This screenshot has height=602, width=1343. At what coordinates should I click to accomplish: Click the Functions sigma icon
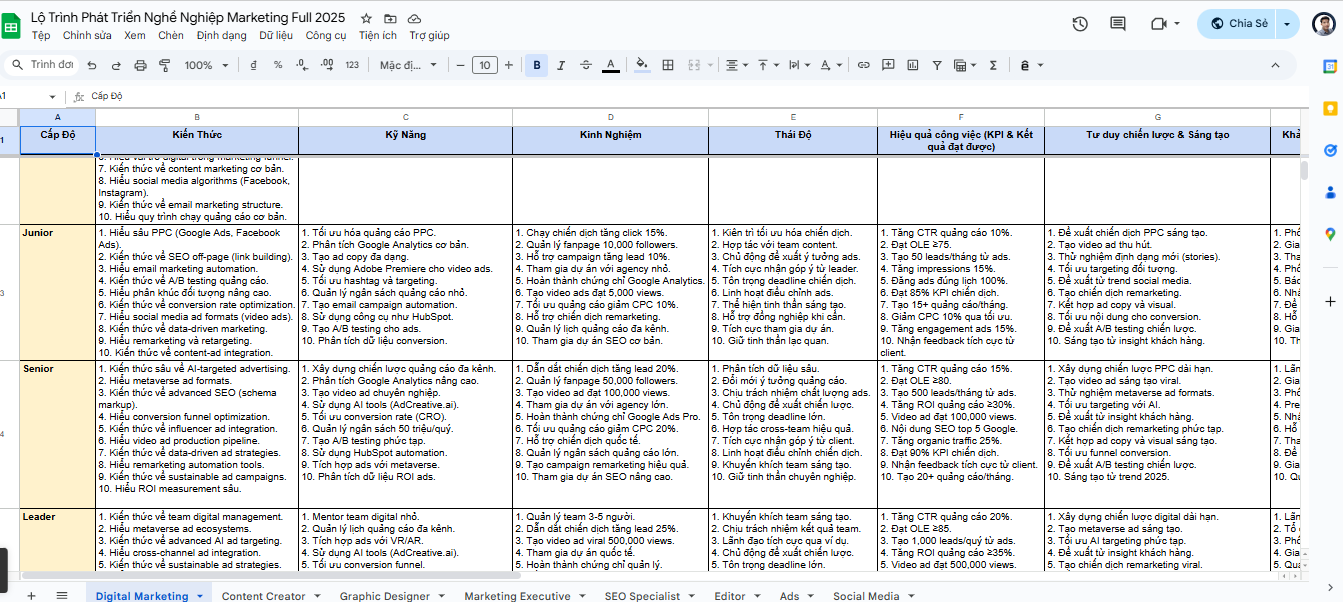(x=993, y=65)
